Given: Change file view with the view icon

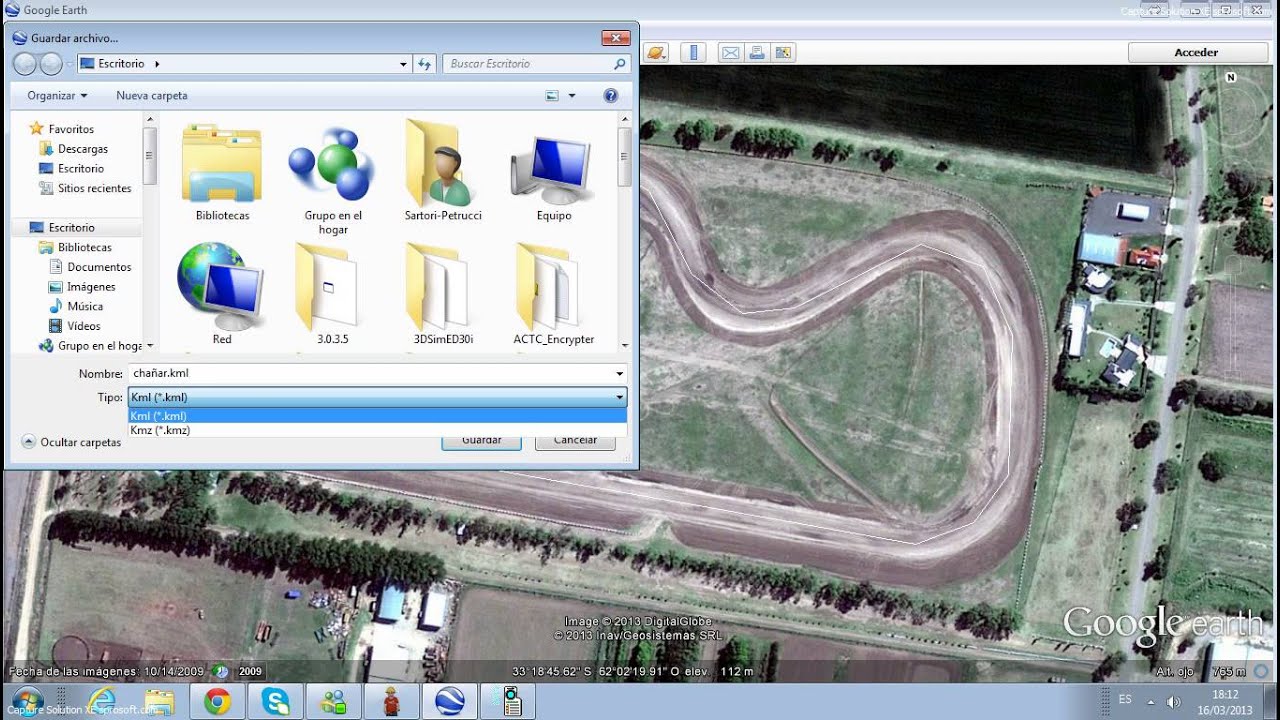Looking at the screenshot, I should 552,95.
